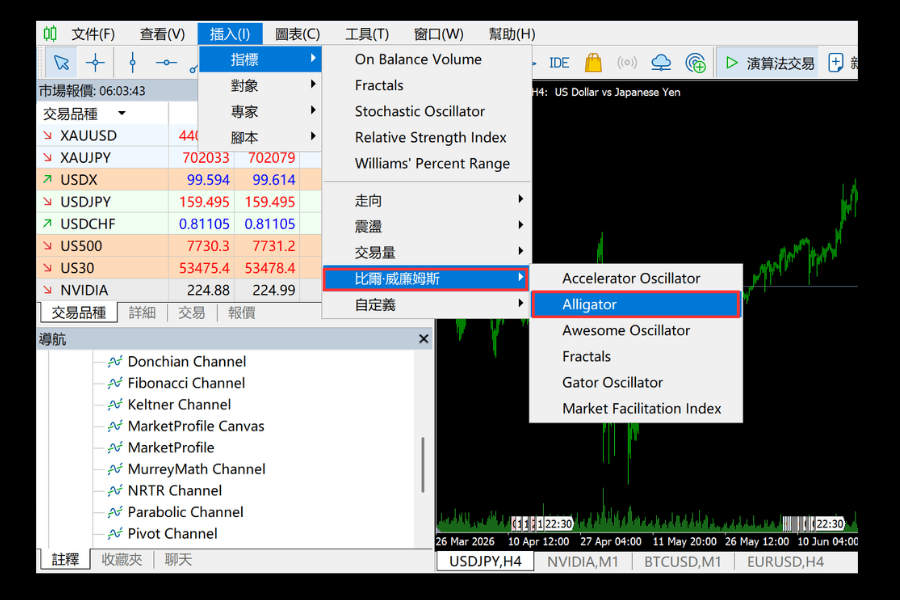Viewport: 900px width, 600px height.
Task: Switch to the BTCUSD,M1 chart tab
Action: coord(682,562)
